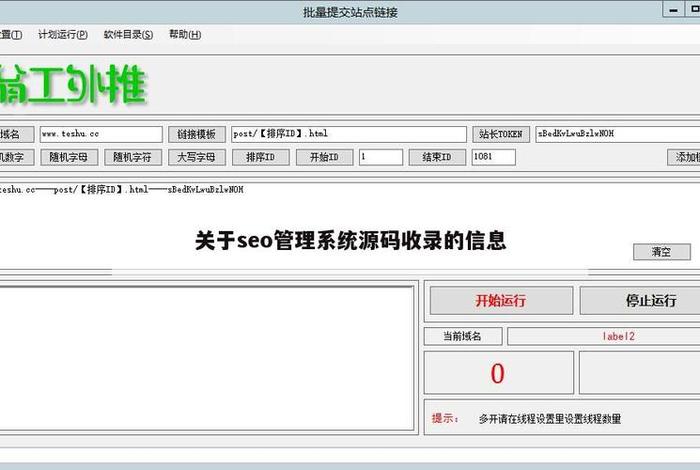Click the green logo banner
Viewport: 700px width, 470px height.
(x=74, y=85)
